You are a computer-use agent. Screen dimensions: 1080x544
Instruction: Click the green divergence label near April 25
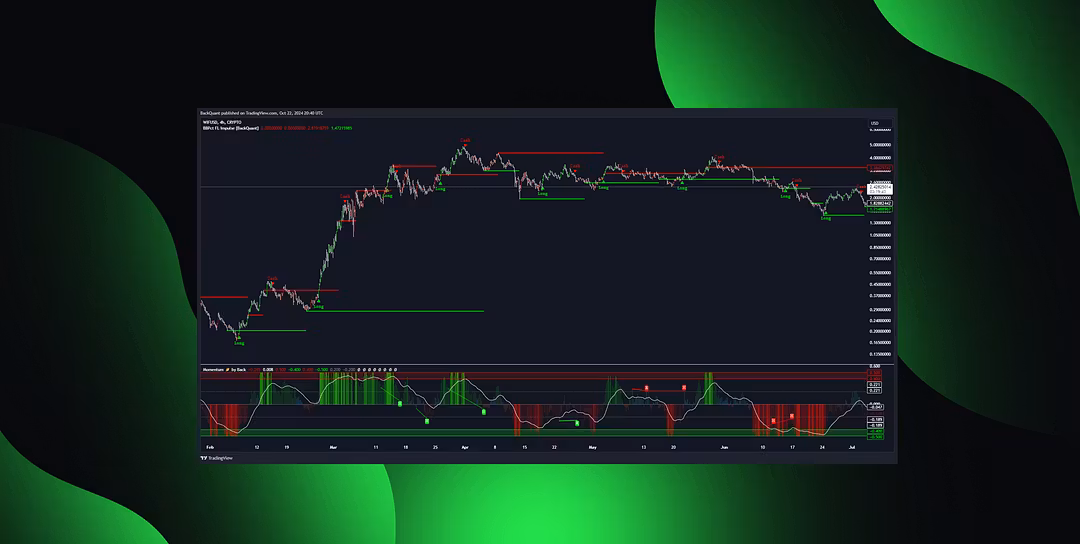(x=577, y=423)
